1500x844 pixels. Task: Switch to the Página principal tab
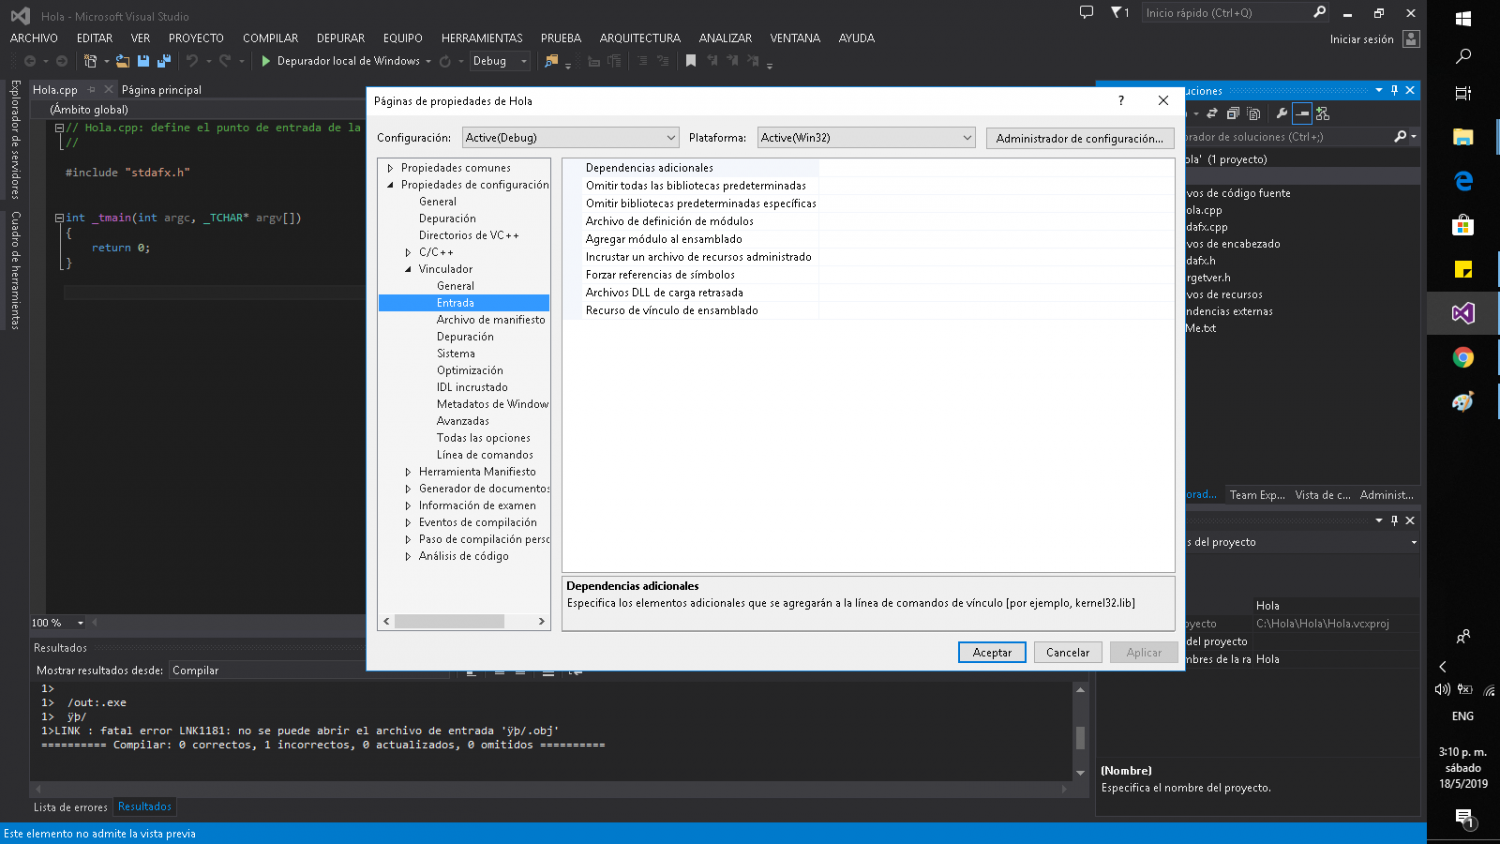[162, 90]
